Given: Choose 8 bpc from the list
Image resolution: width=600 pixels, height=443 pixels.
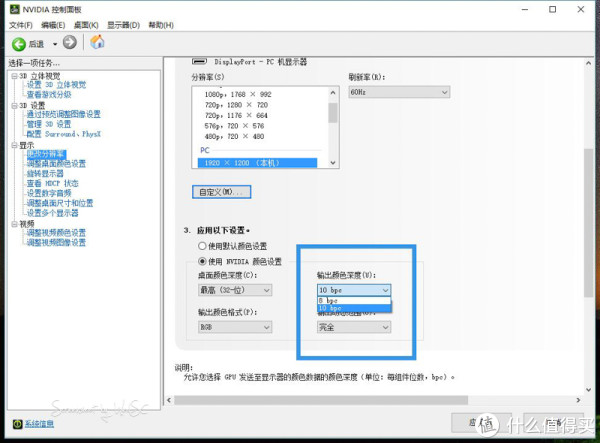Looking at the screenshot, I should click(354, 301).
